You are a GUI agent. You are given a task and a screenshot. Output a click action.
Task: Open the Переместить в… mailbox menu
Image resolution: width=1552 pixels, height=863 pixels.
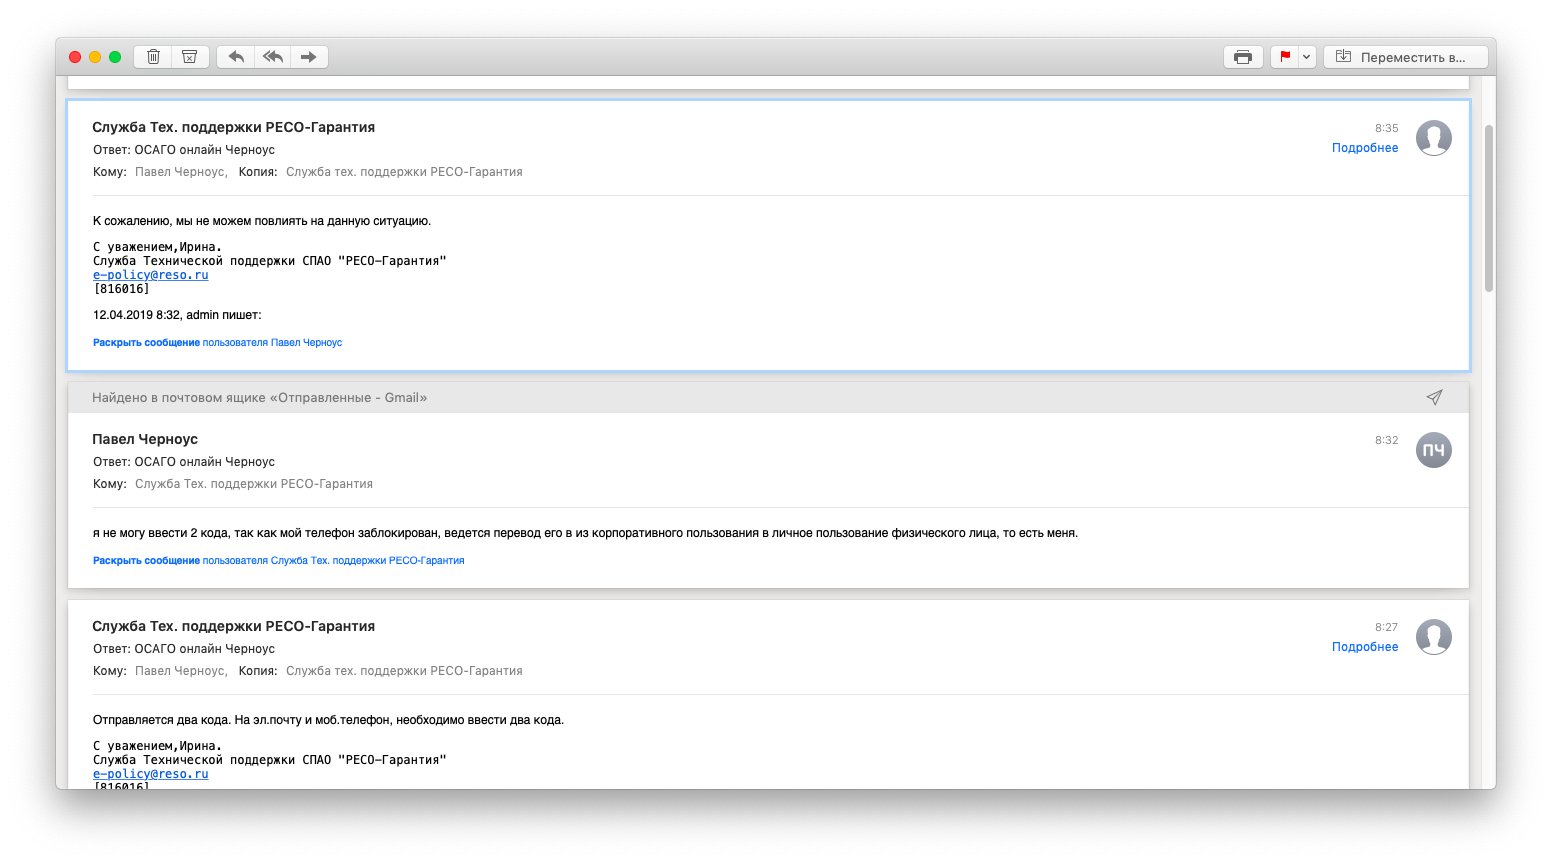pos(1404,57)
